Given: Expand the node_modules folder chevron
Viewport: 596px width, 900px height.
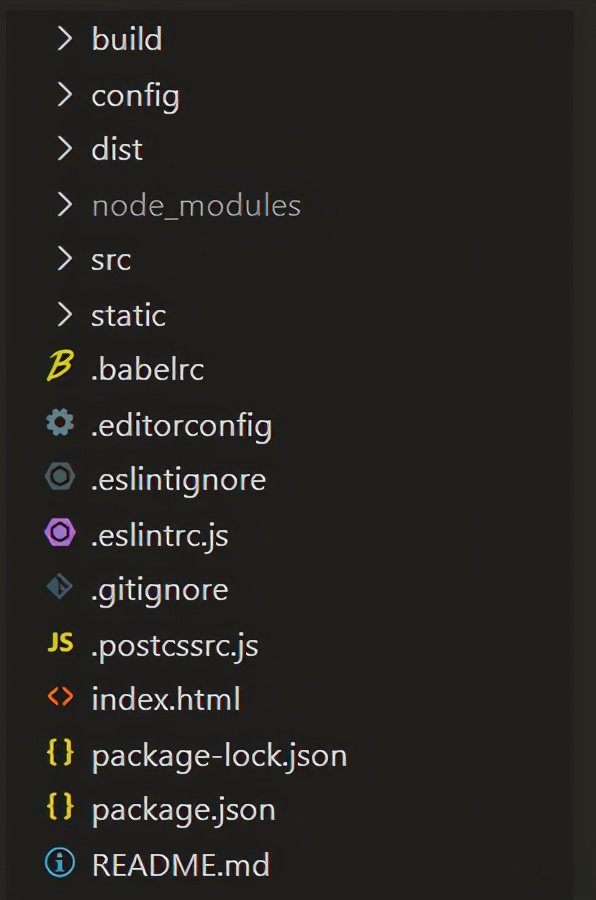Looking at the screenshot, I should point(65,205).
